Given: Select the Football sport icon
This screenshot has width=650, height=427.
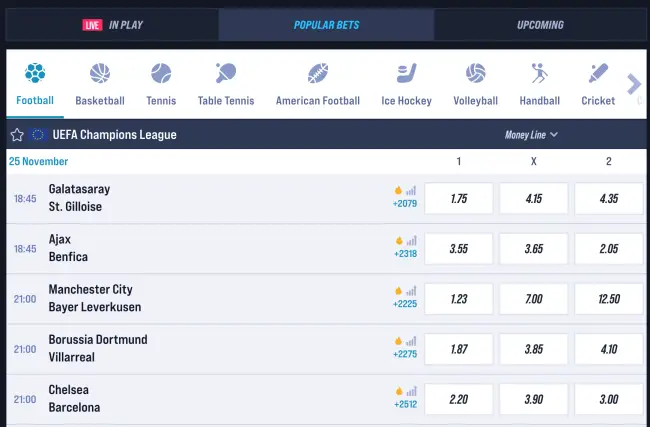Looking at the screenshot, I should 35,74.
